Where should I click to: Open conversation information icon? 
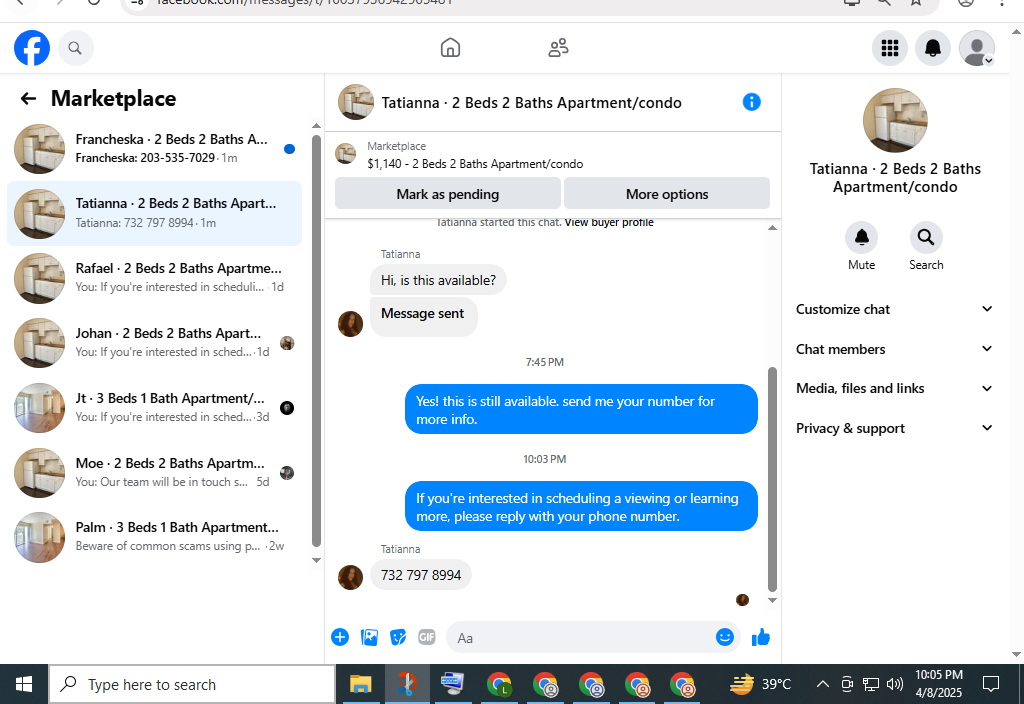(x=752, y=102)
